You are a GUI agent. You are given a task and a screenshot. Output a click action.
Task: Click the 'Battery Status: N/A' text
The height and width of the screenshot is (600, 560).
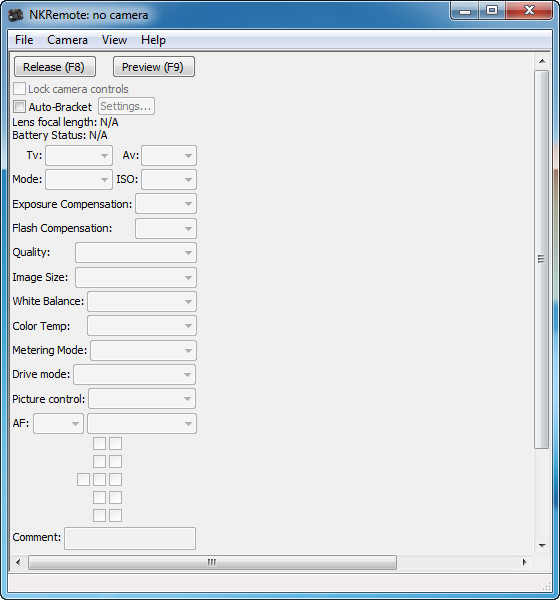[60, 135]
